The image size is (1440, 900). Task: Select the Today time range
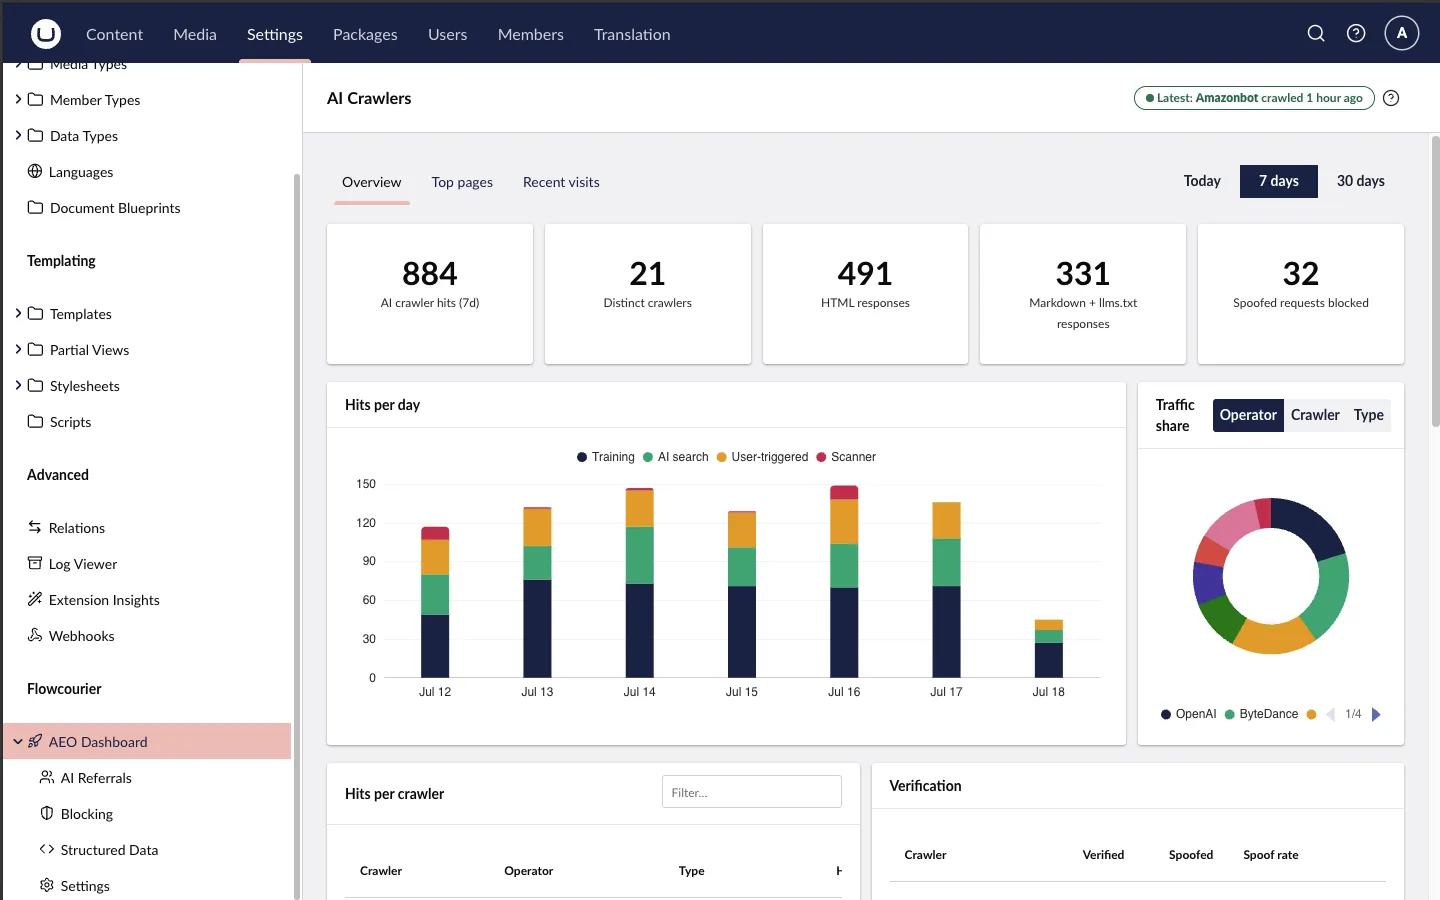click(1202, 181)
